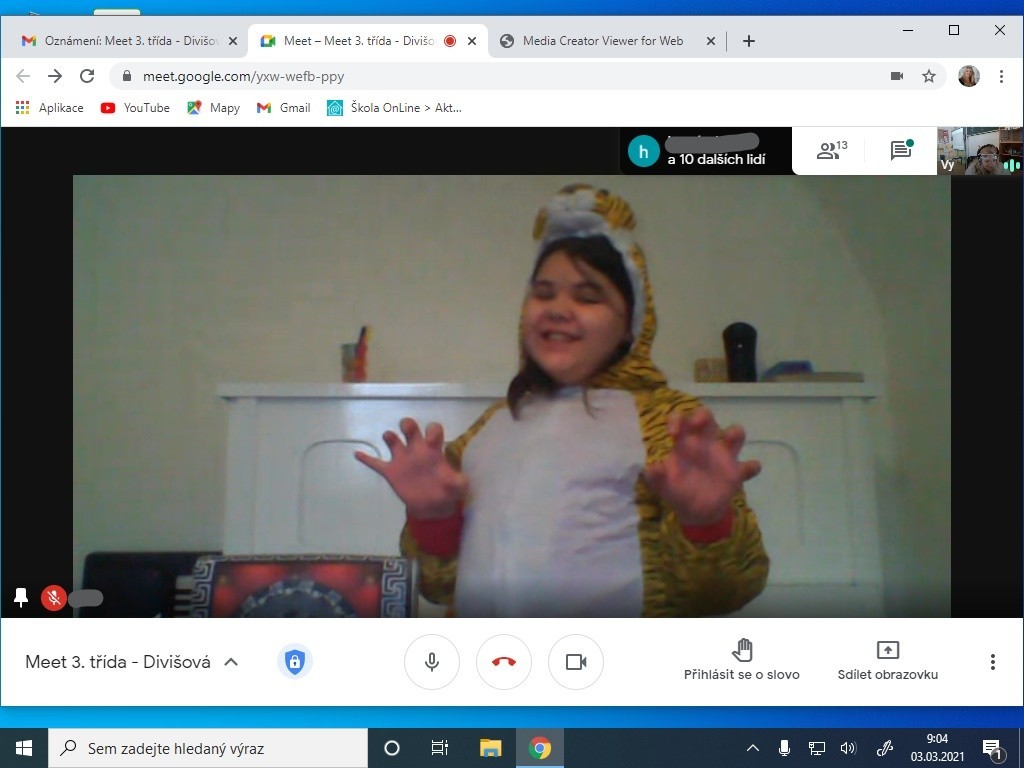Click Sdílet obrazovku to share screen
This screenshot has height=768, width=1024.
pyautogui.click(x=887, y=660)
